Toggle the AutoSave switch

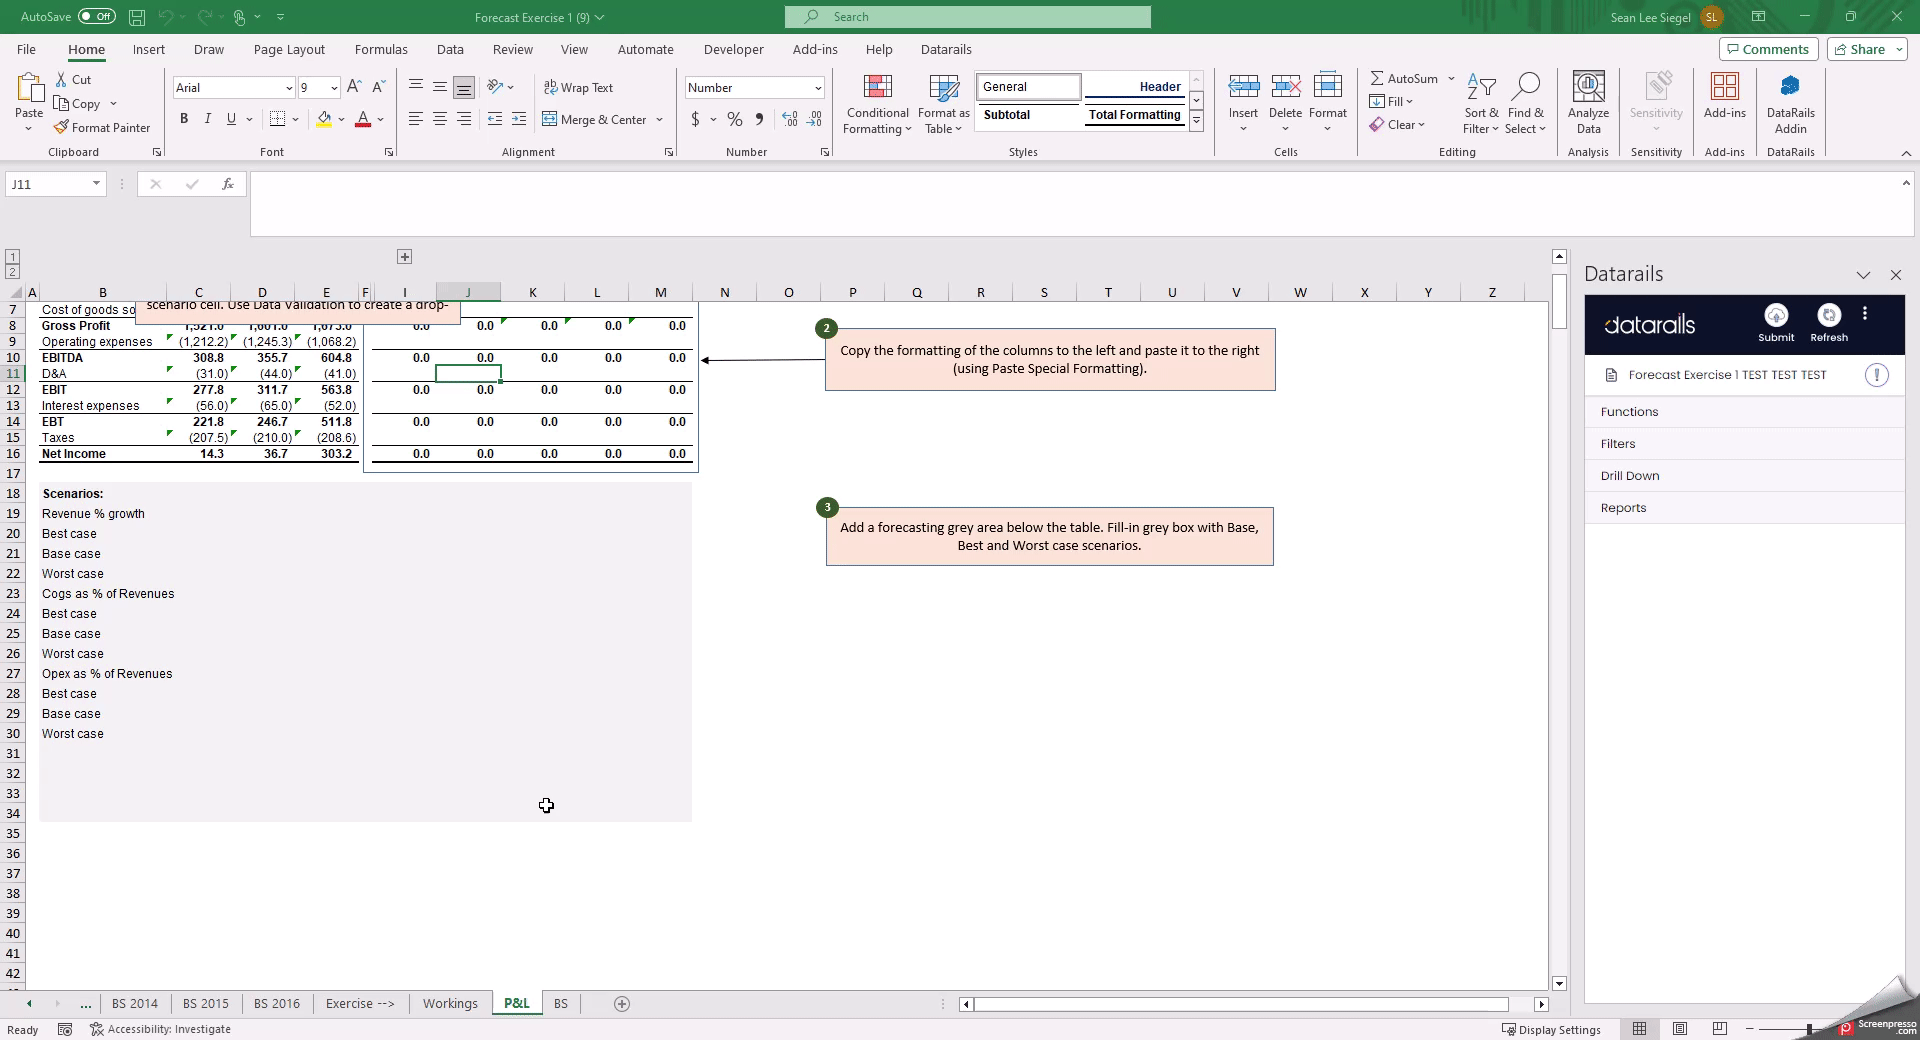point(96,16)
